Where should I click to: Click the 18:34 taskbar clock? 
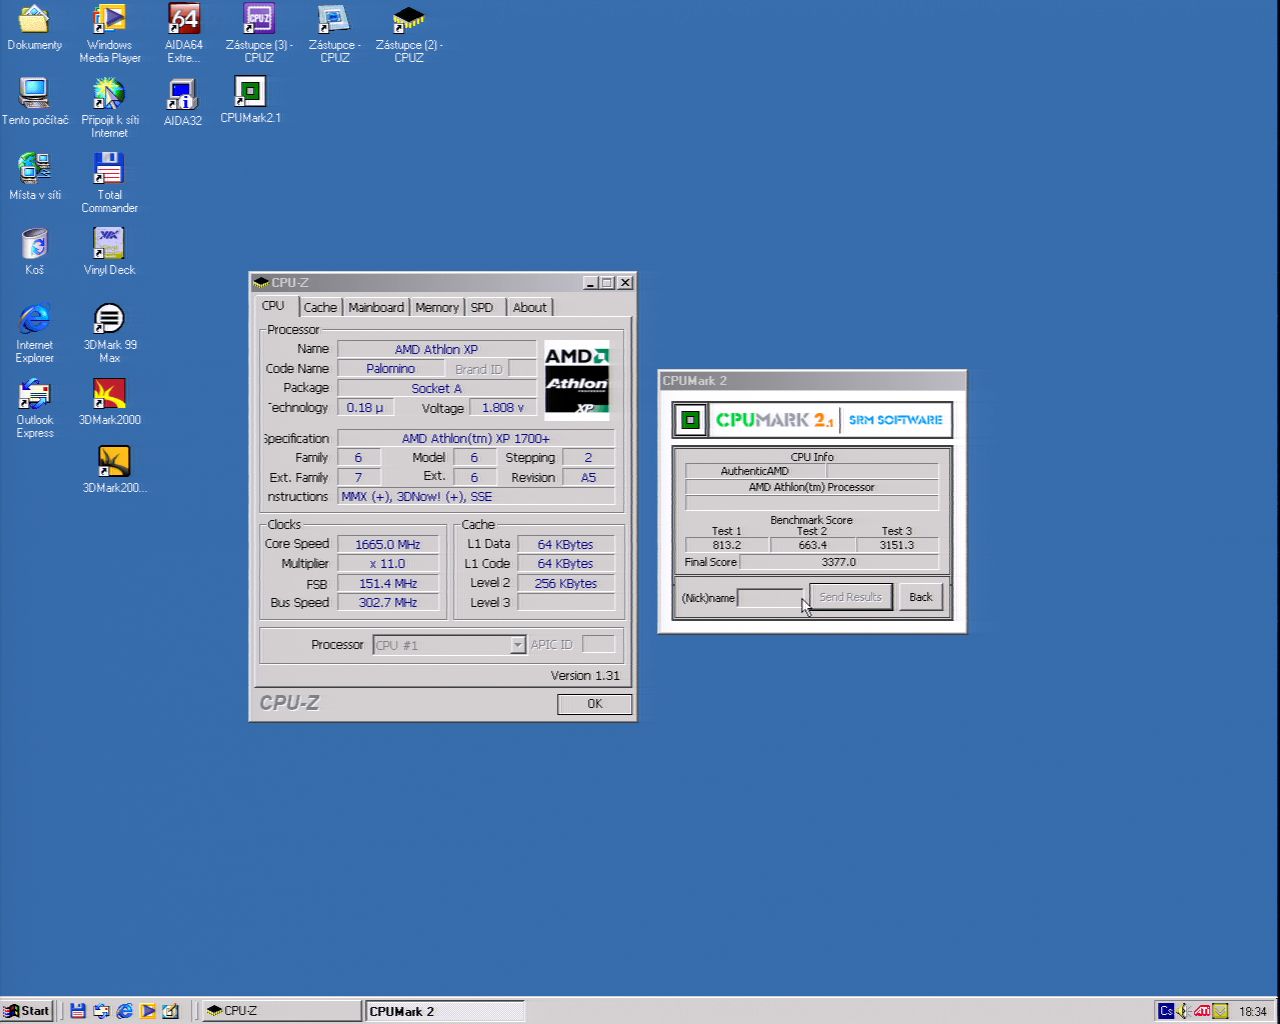[1253, 1011]
